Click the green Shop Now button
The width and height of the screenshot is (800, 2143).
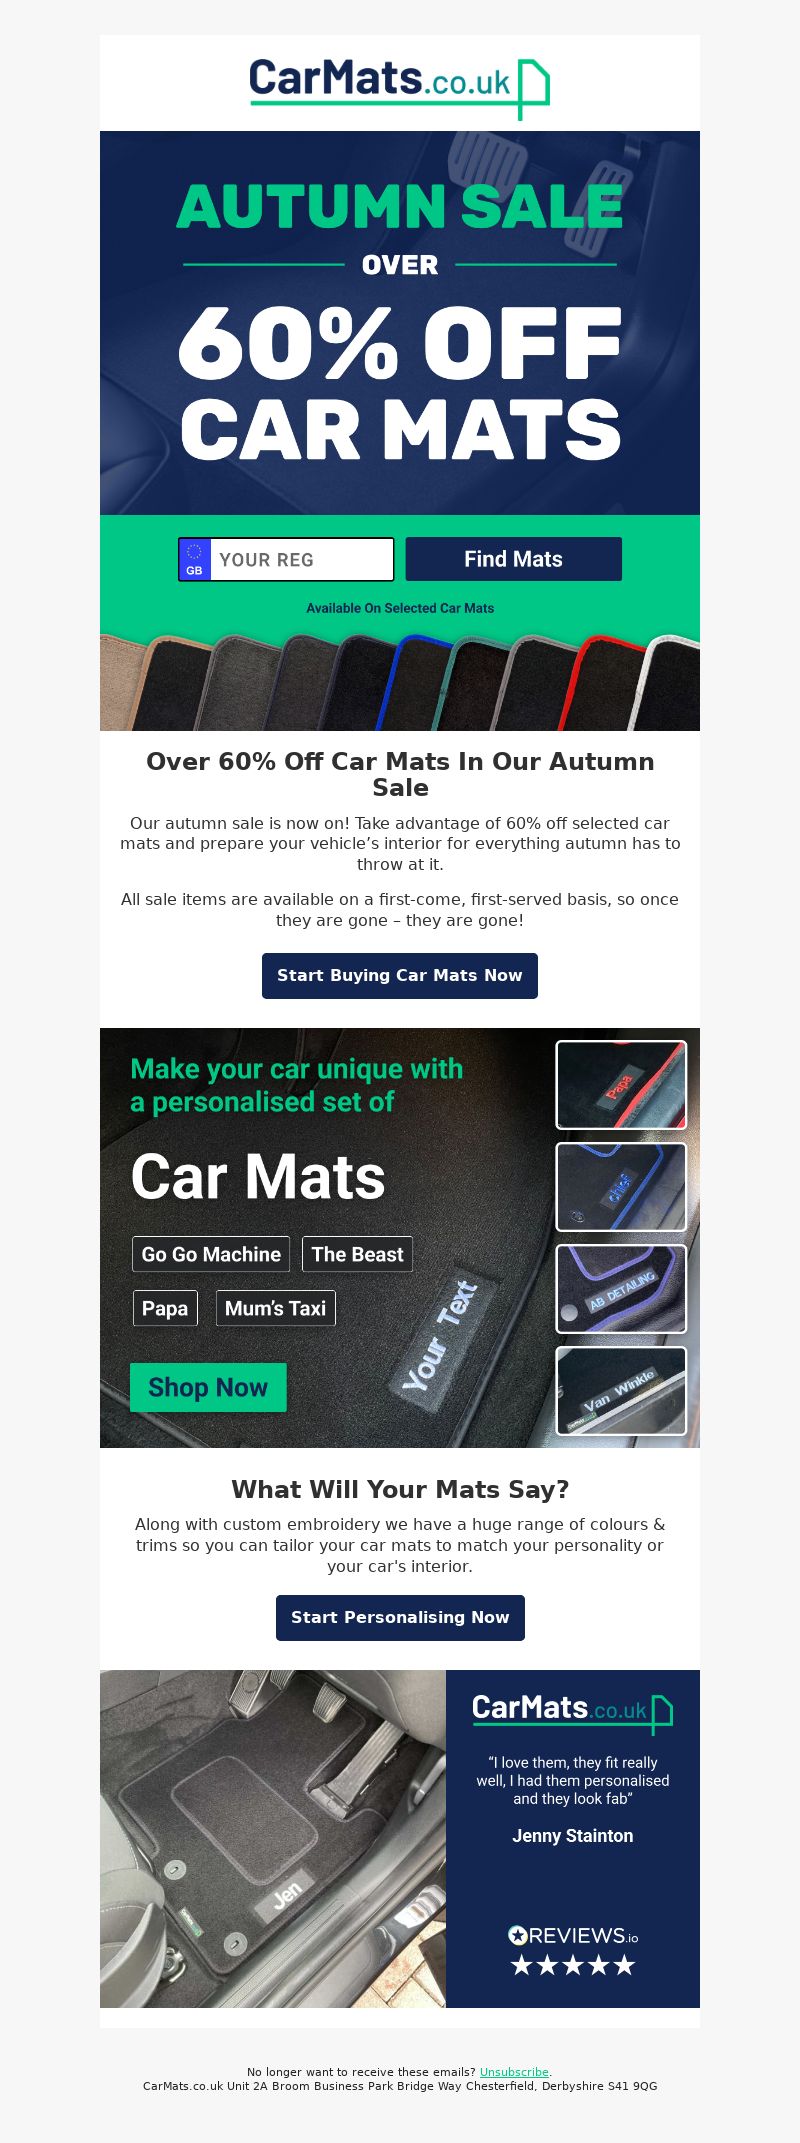[208, 1387]
